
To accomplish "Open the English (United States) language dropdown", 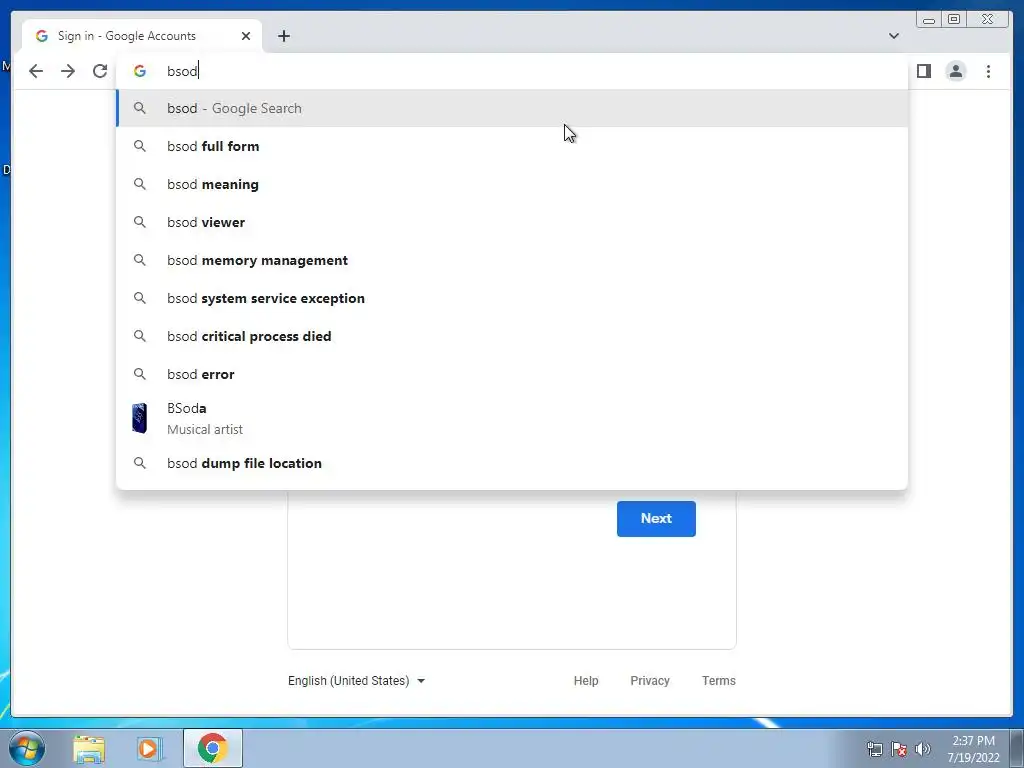I will [357, 680].
